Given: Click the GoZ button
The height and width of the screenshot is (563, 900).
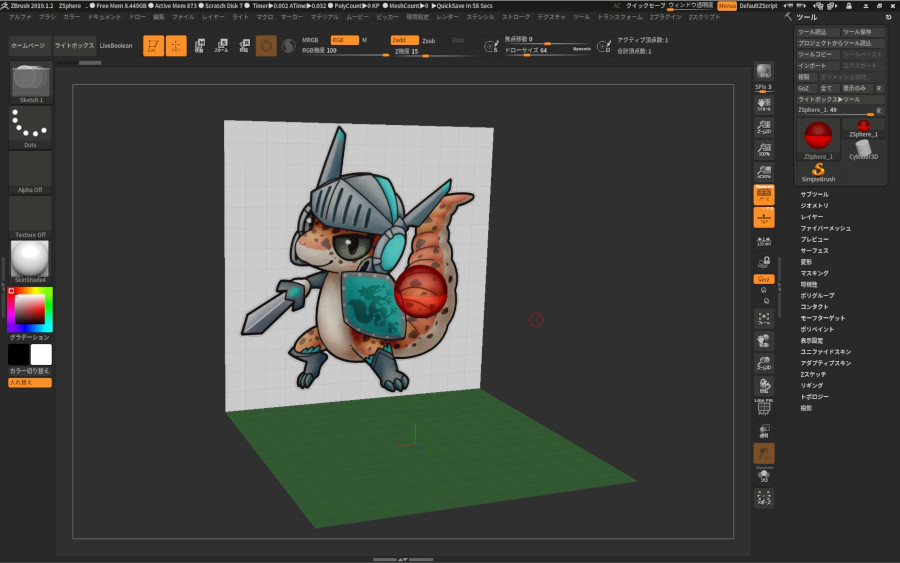Looking at the screenshot, I should [x=804, y=88].
